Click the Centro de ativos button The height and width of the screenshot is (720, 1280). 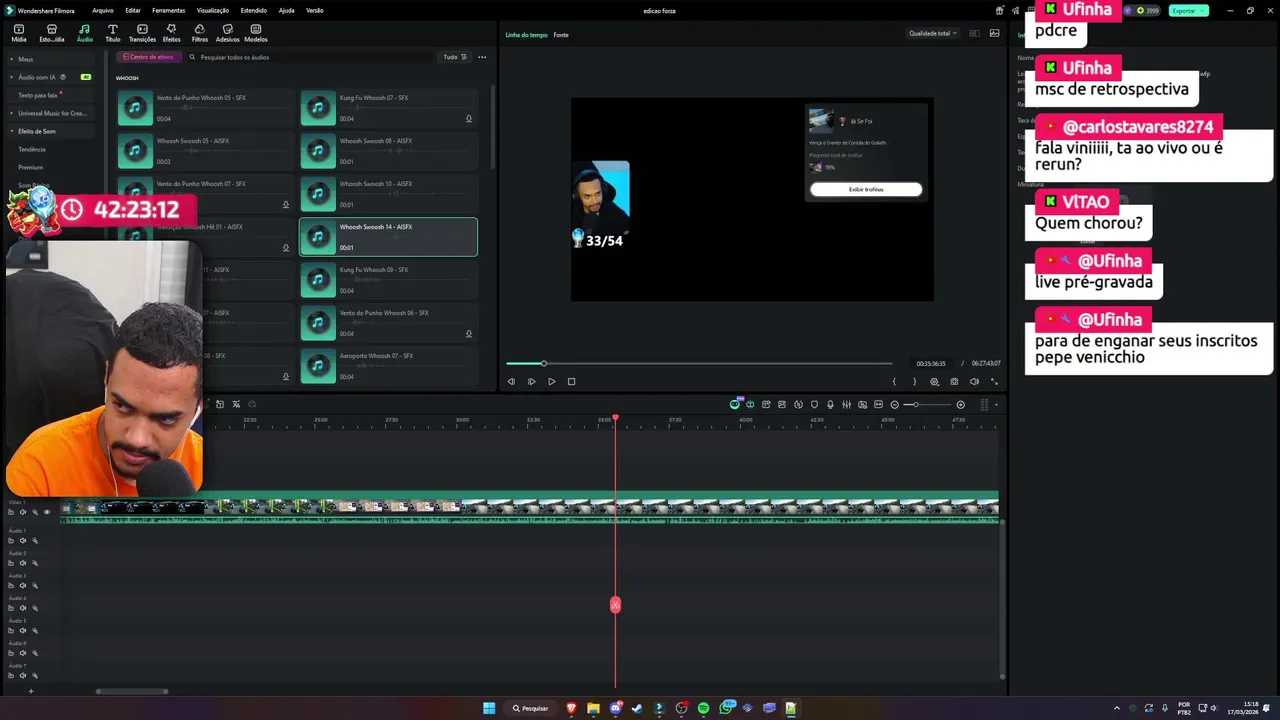148,57
